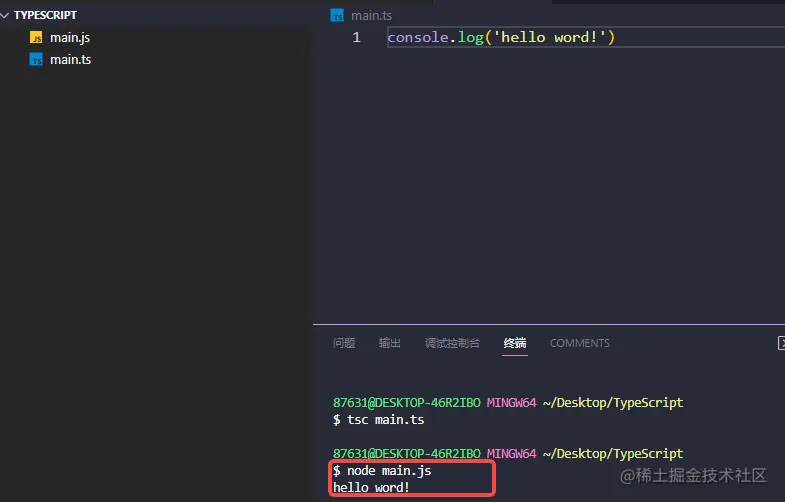Viewport: 785px width, 502px height.
Task: Click line number 1 in gutter
Action: pyautogui.click(x=356, y=37)
